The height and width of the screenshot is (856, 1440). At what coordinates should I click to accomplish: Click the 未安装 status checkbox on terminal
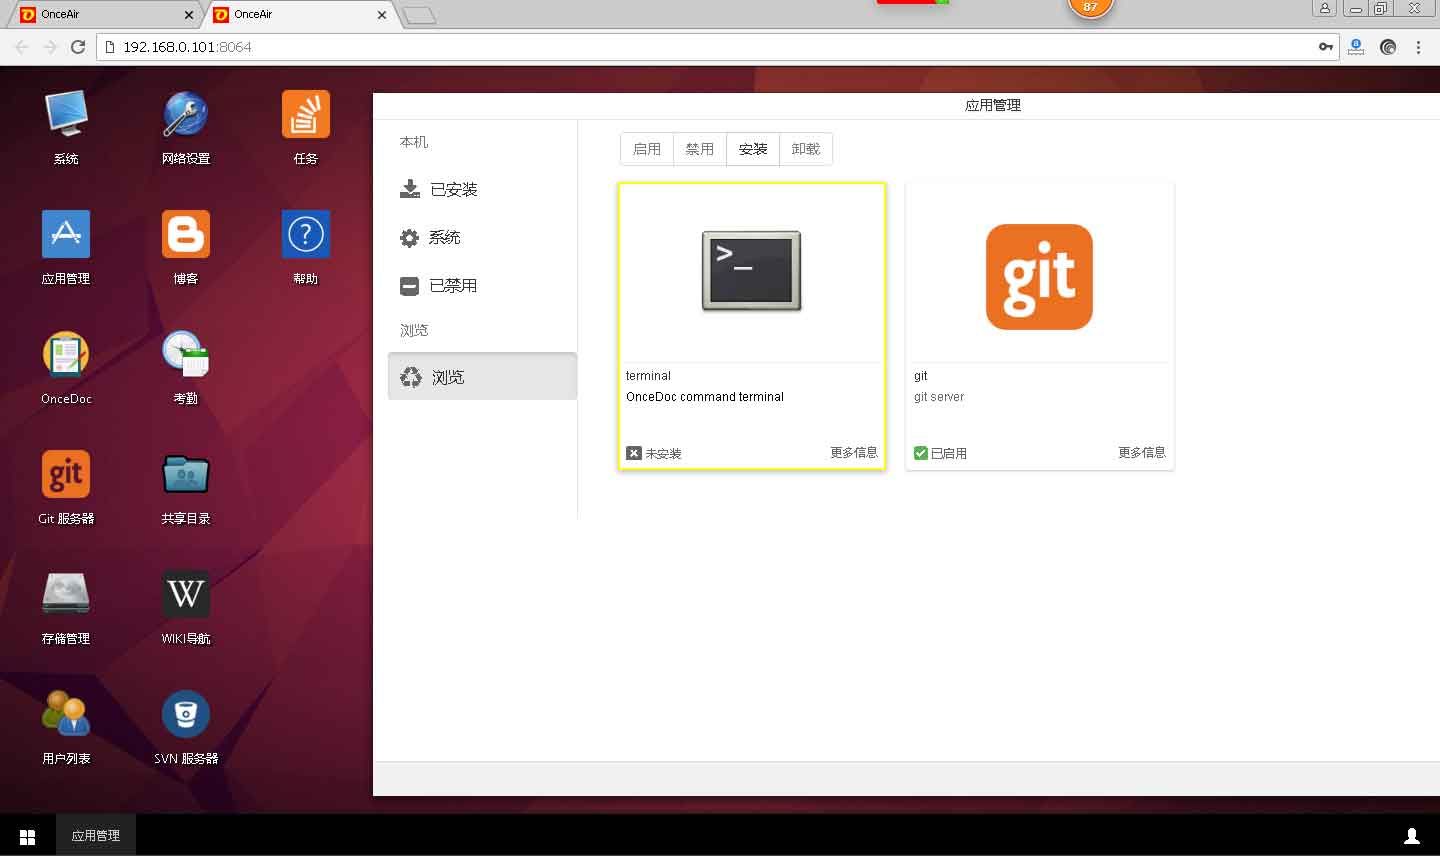coord(634,453)
